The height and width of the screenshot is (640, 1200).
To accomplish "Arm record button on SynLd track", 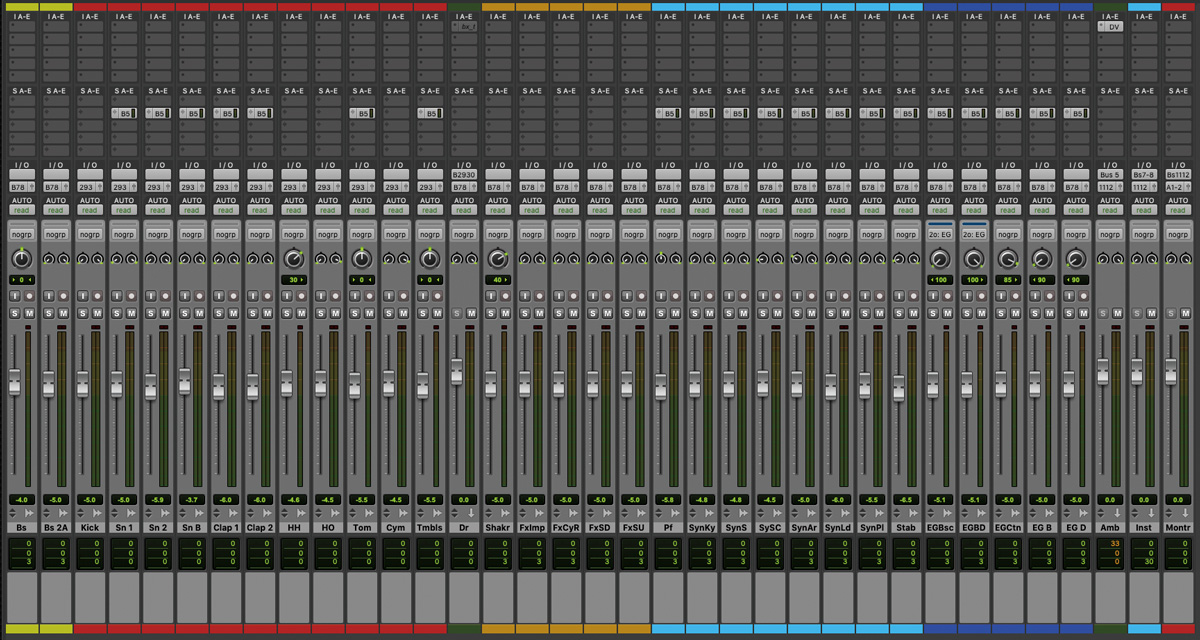I will point(845,296).
